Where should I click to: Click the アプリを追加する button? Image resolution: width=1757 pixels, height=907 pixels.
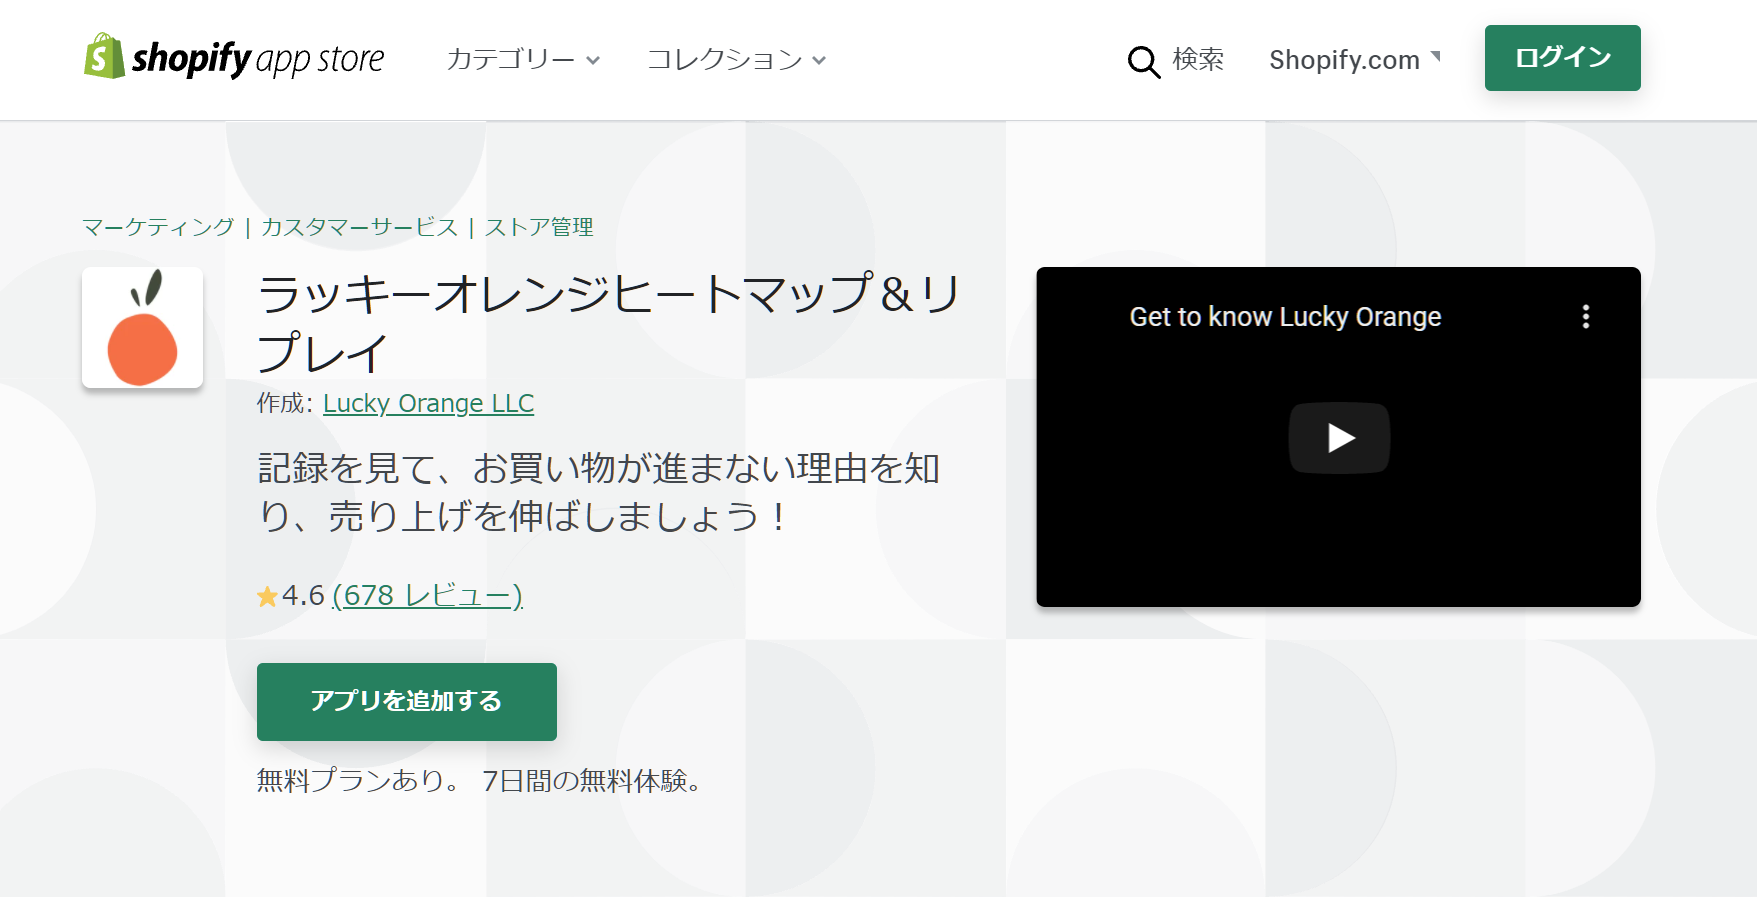pyautogui.click(x=407, y=702)
